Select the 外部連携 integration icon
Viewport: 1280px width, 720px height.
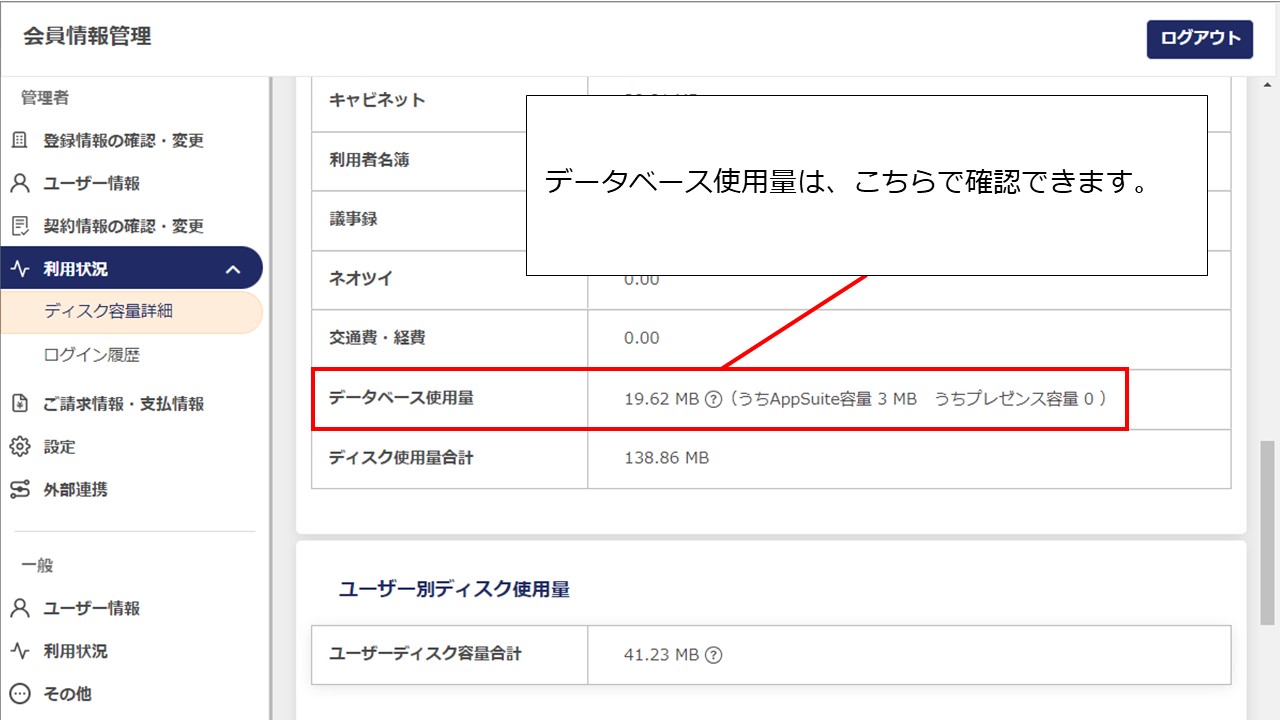[x=22, y=489]
